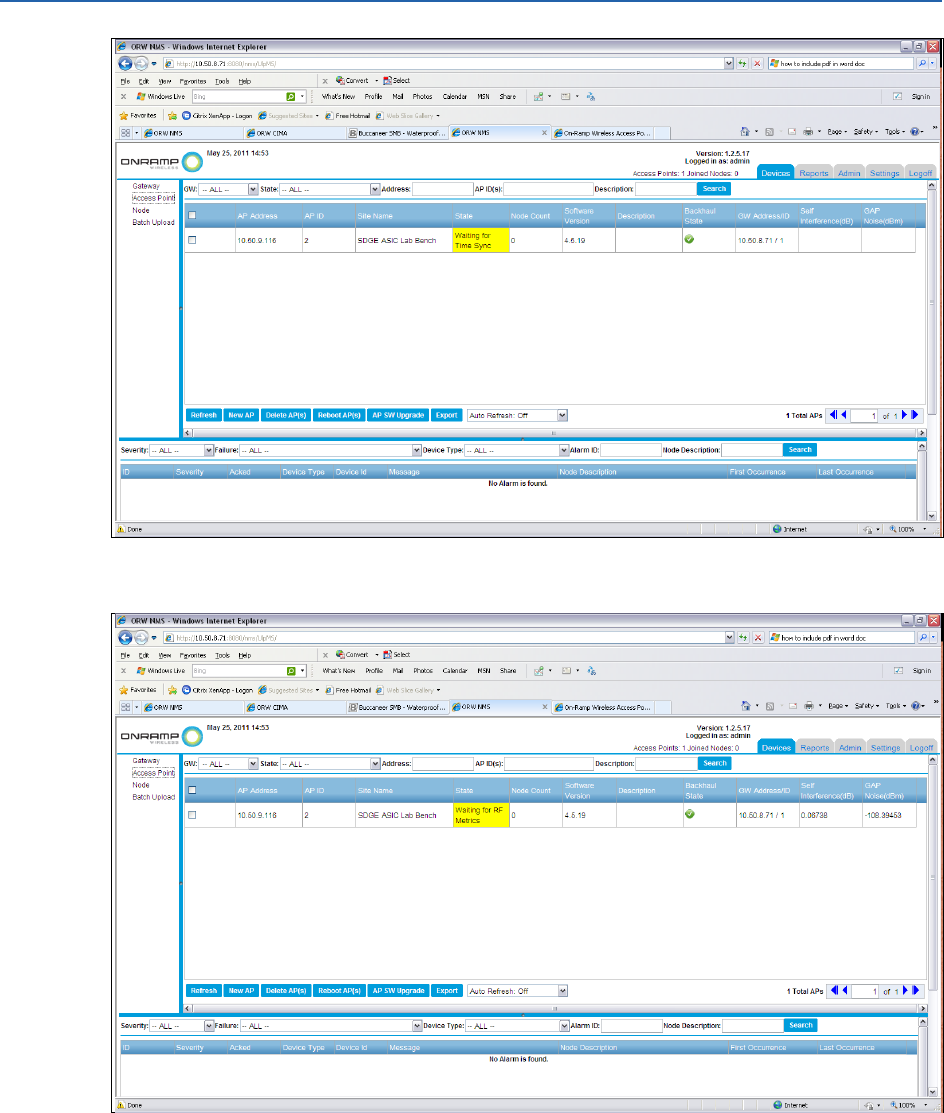Open Failure filter dropdown in upper window

[x=331, y=451]
